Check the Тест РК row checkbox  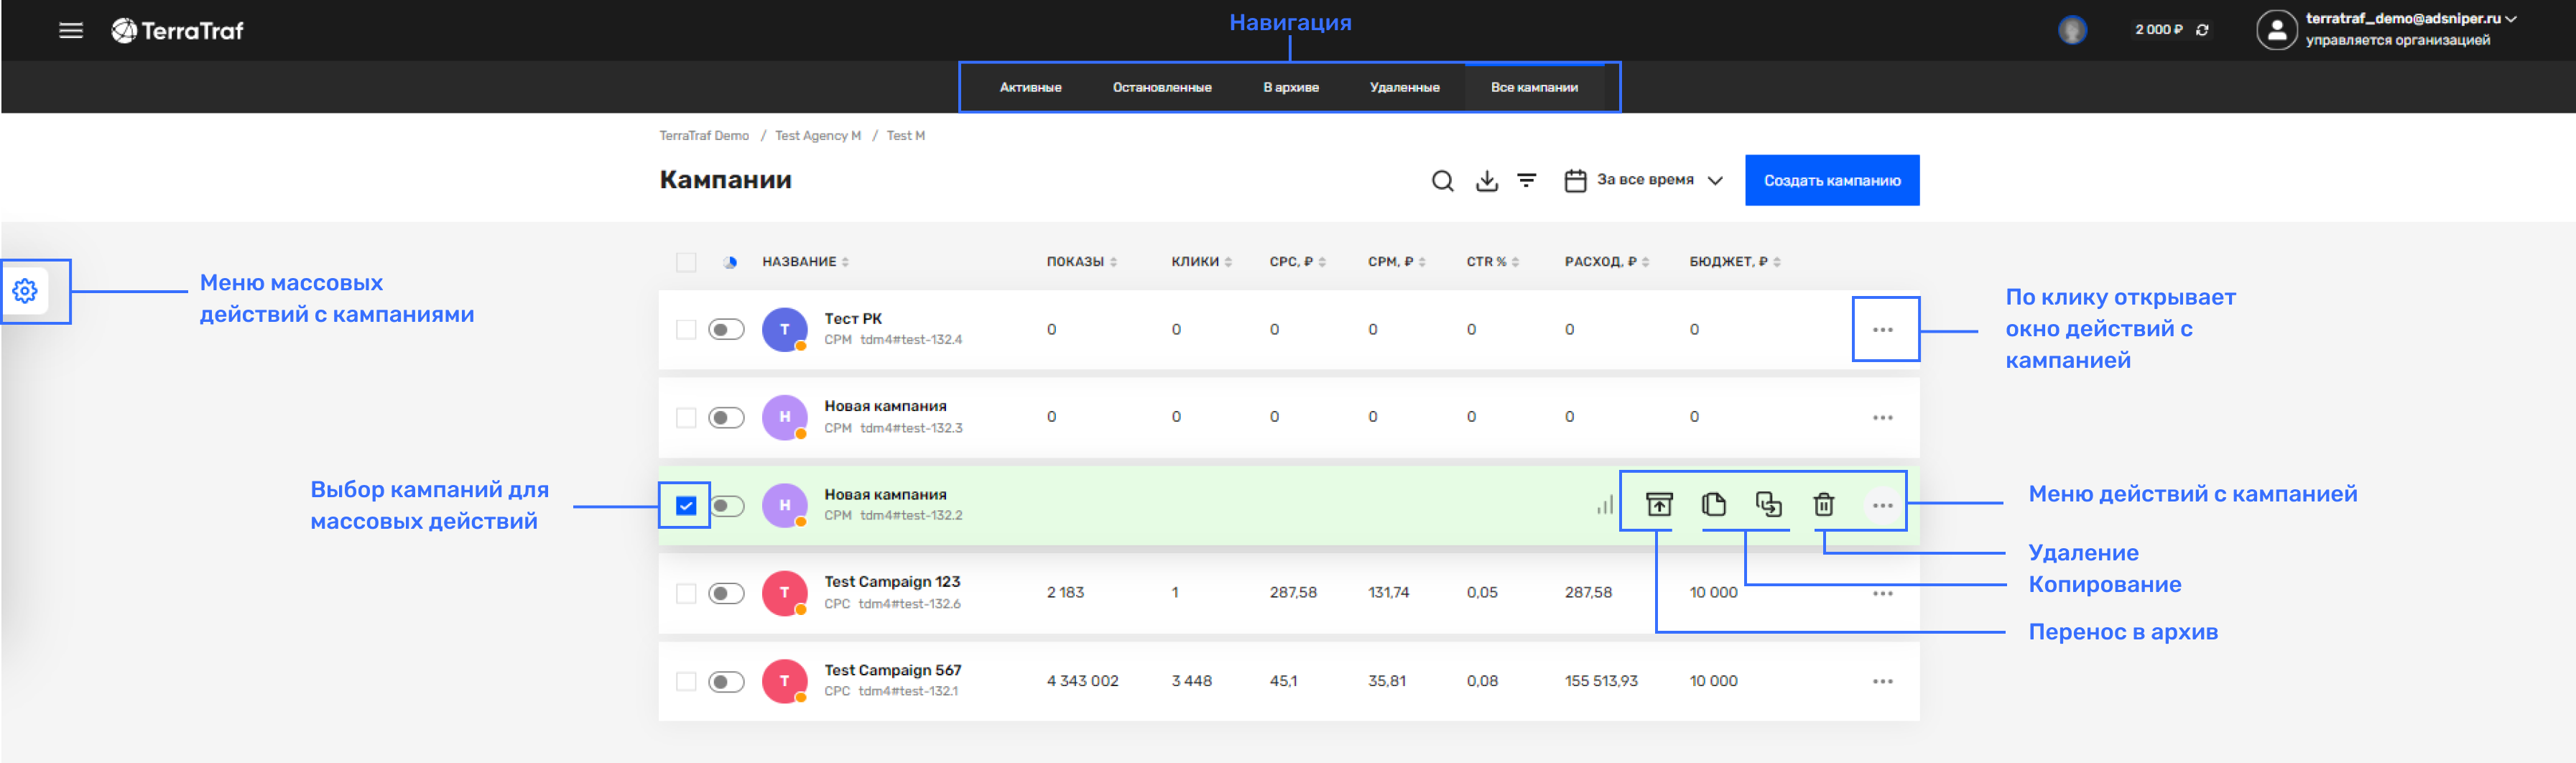point(685,329)
